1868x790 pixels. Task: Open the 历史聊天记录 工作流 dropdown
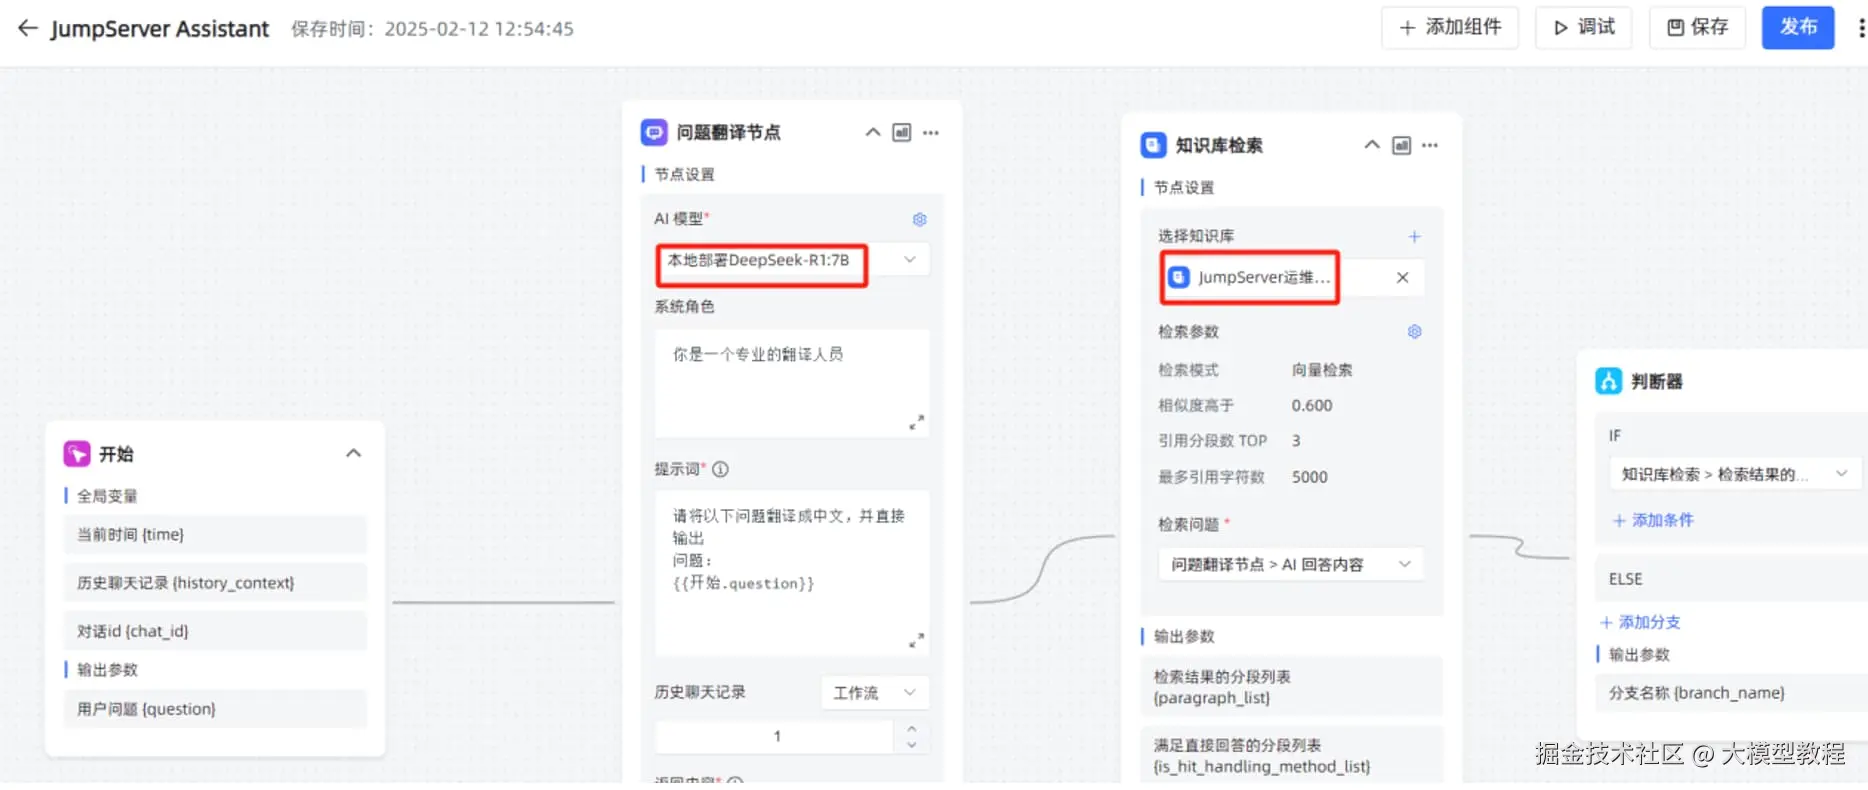point(875,692)
